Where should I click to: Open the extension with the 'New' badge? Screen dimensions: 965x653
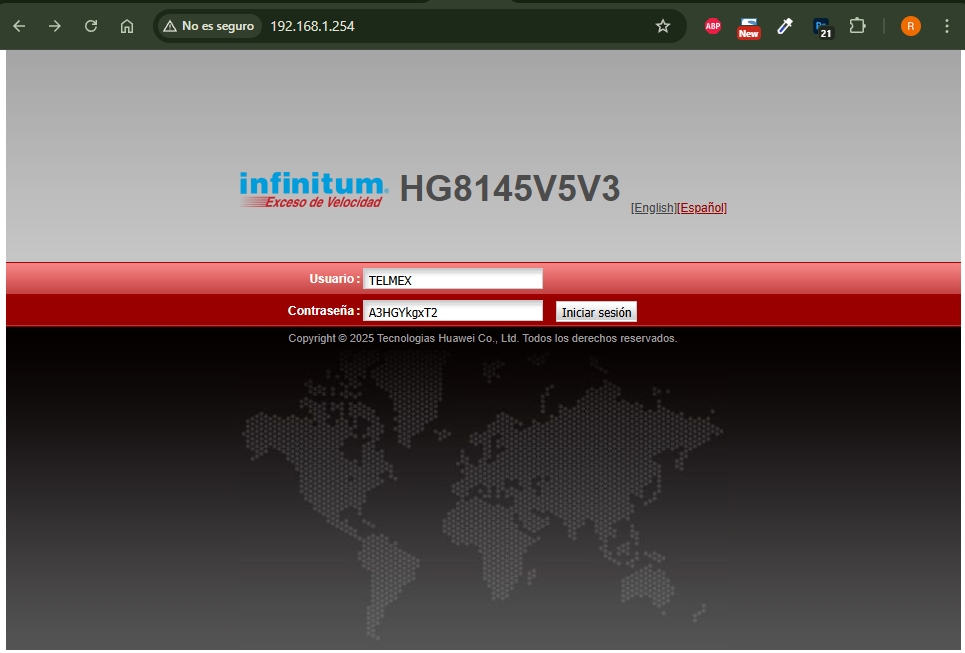coord(748,27)
